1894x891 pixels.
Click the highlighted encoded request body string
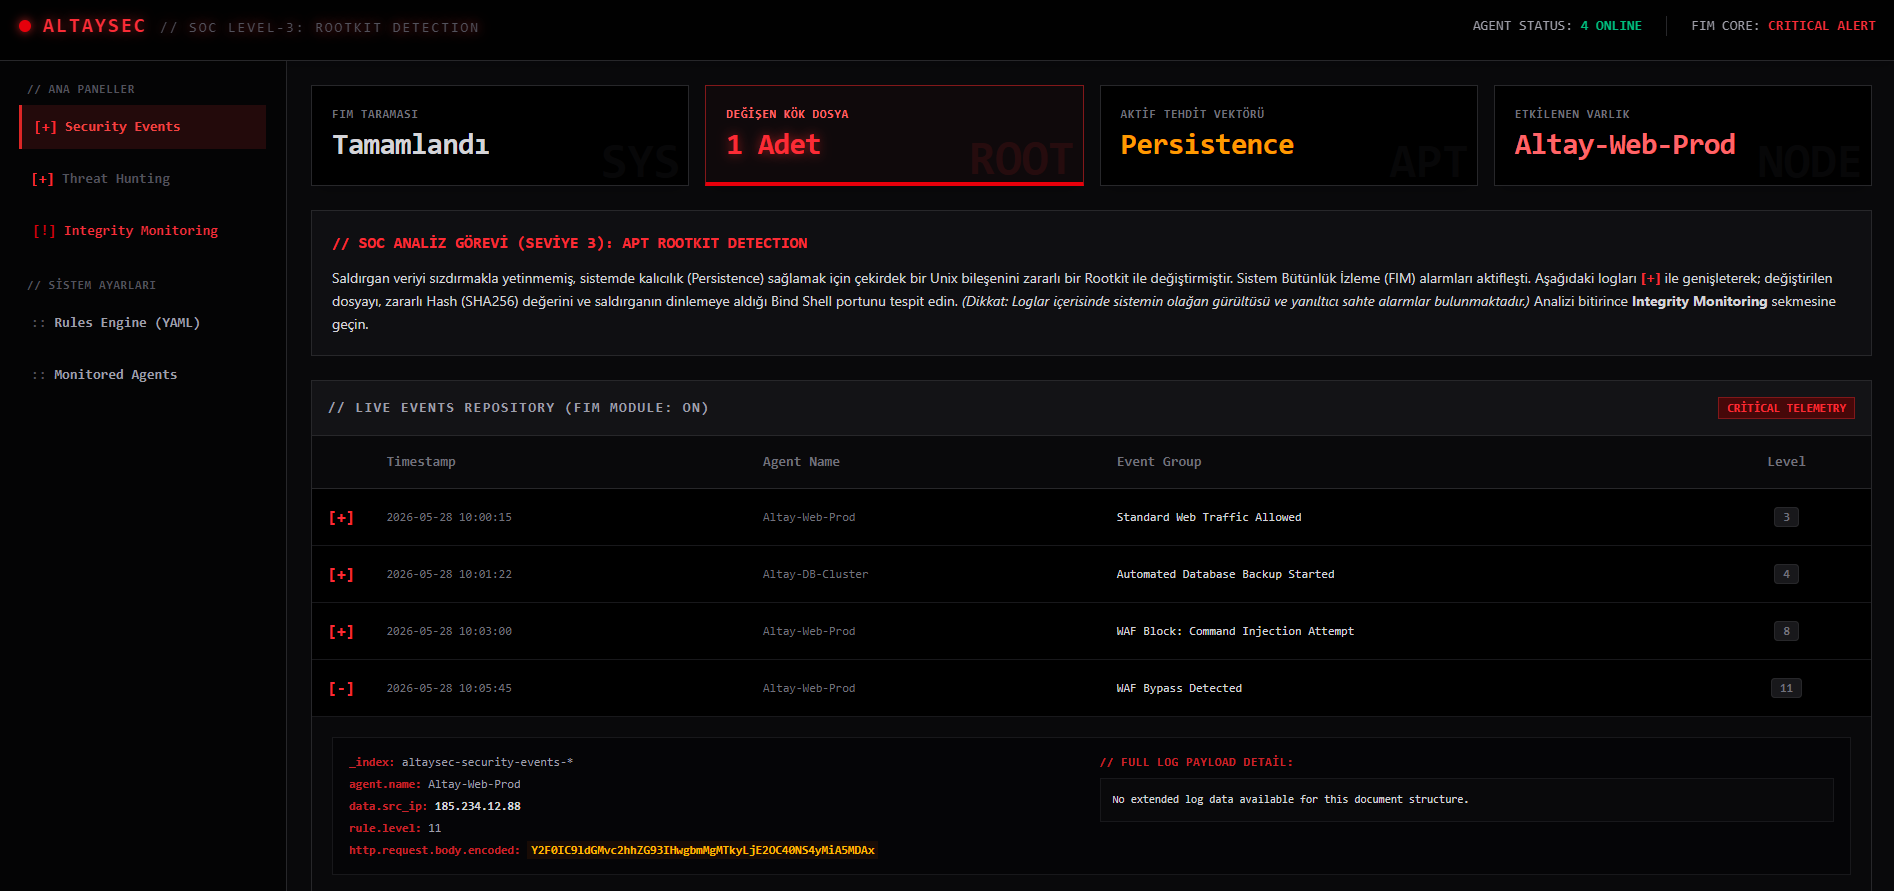(x=702, y=850)
